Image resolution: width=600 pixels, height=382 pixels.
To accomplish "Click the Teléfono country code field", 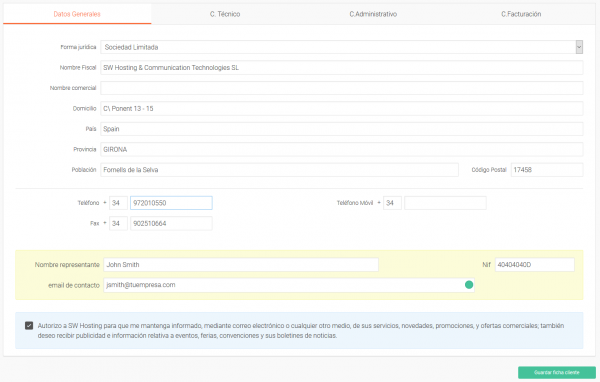I will [118, 203].
